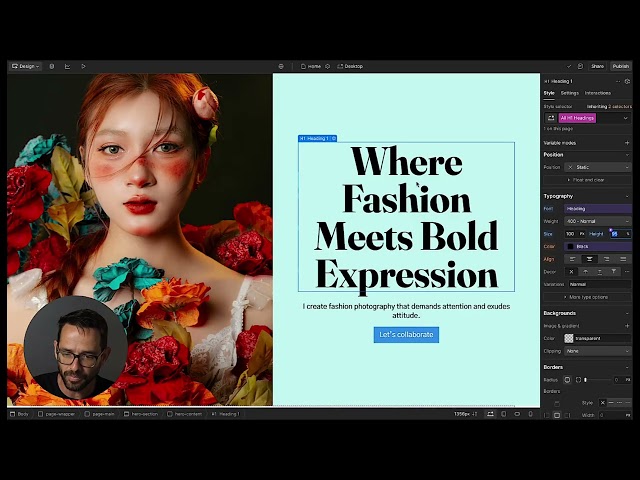Click the Publish button

(x=620, y=66)
